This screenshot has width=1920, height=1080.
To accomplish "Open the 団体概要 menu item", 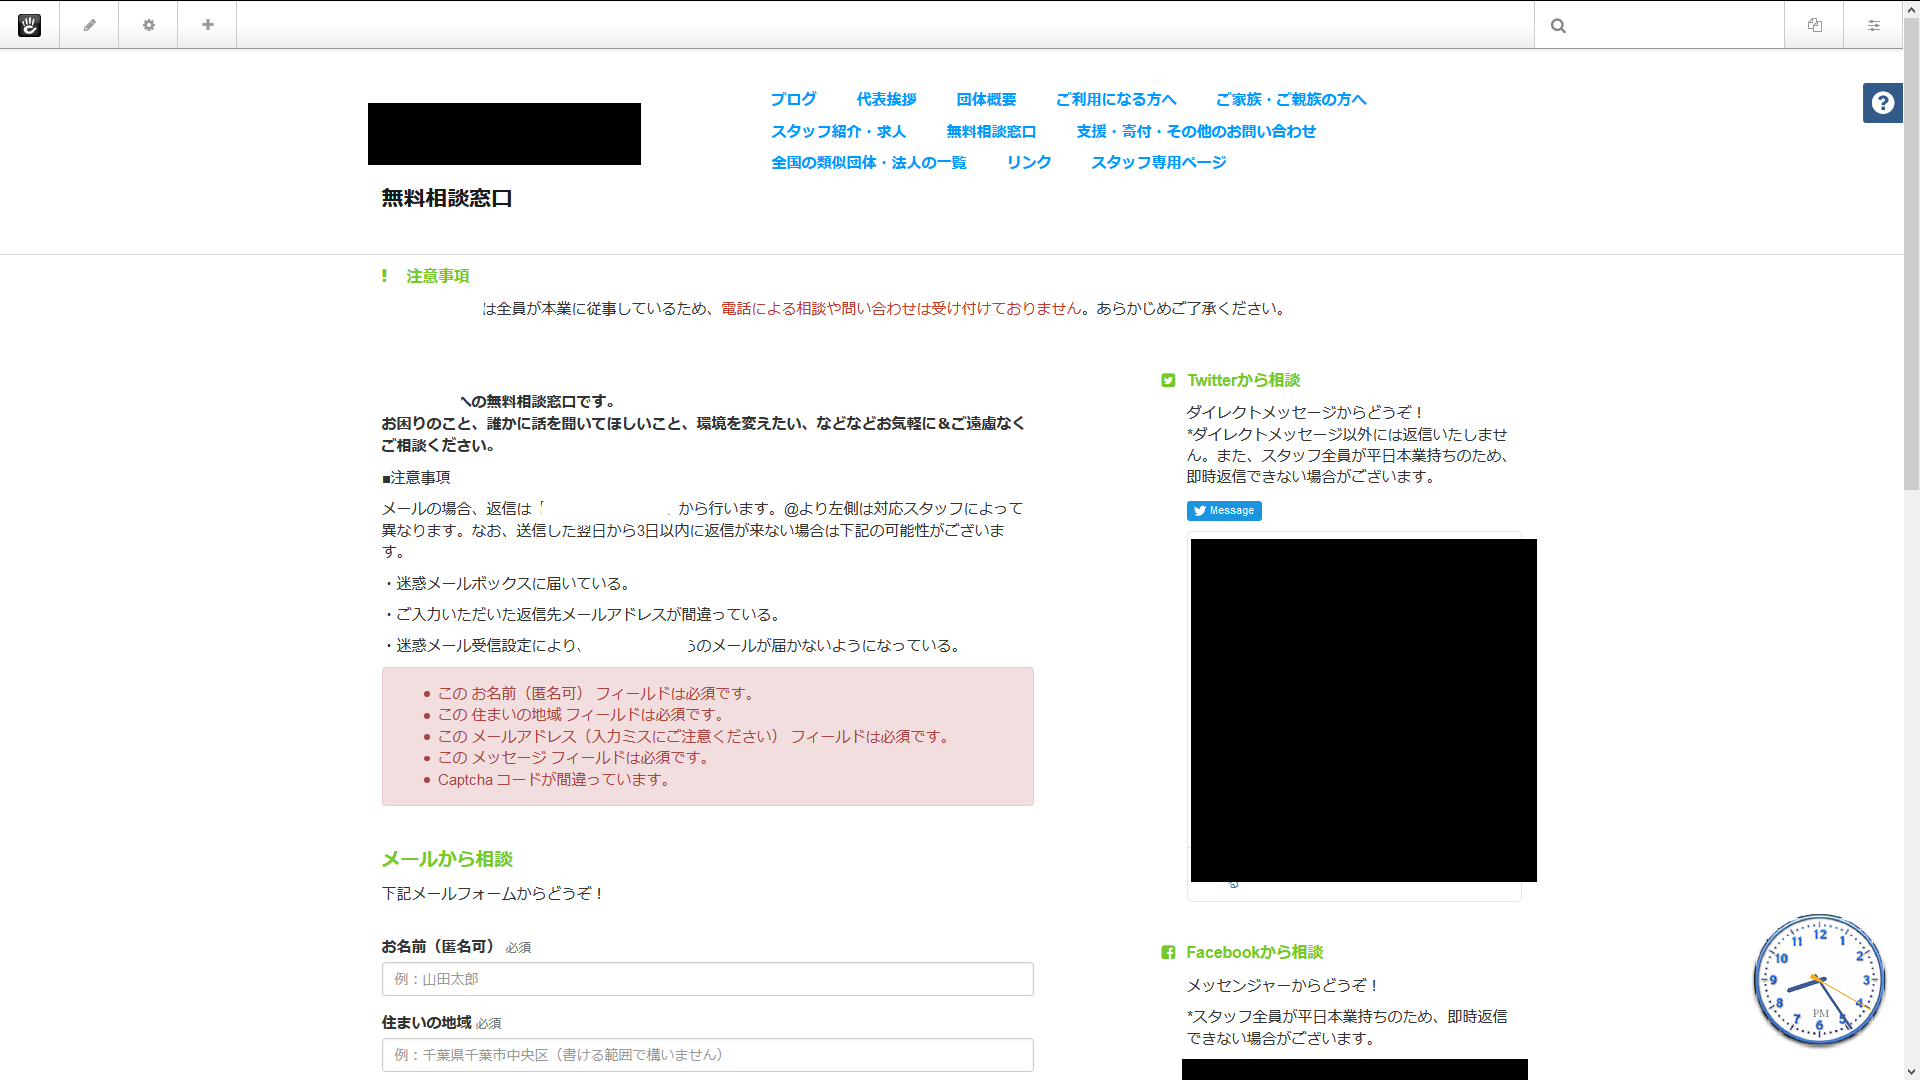I will pyautogui.click(x=986, y=99).
